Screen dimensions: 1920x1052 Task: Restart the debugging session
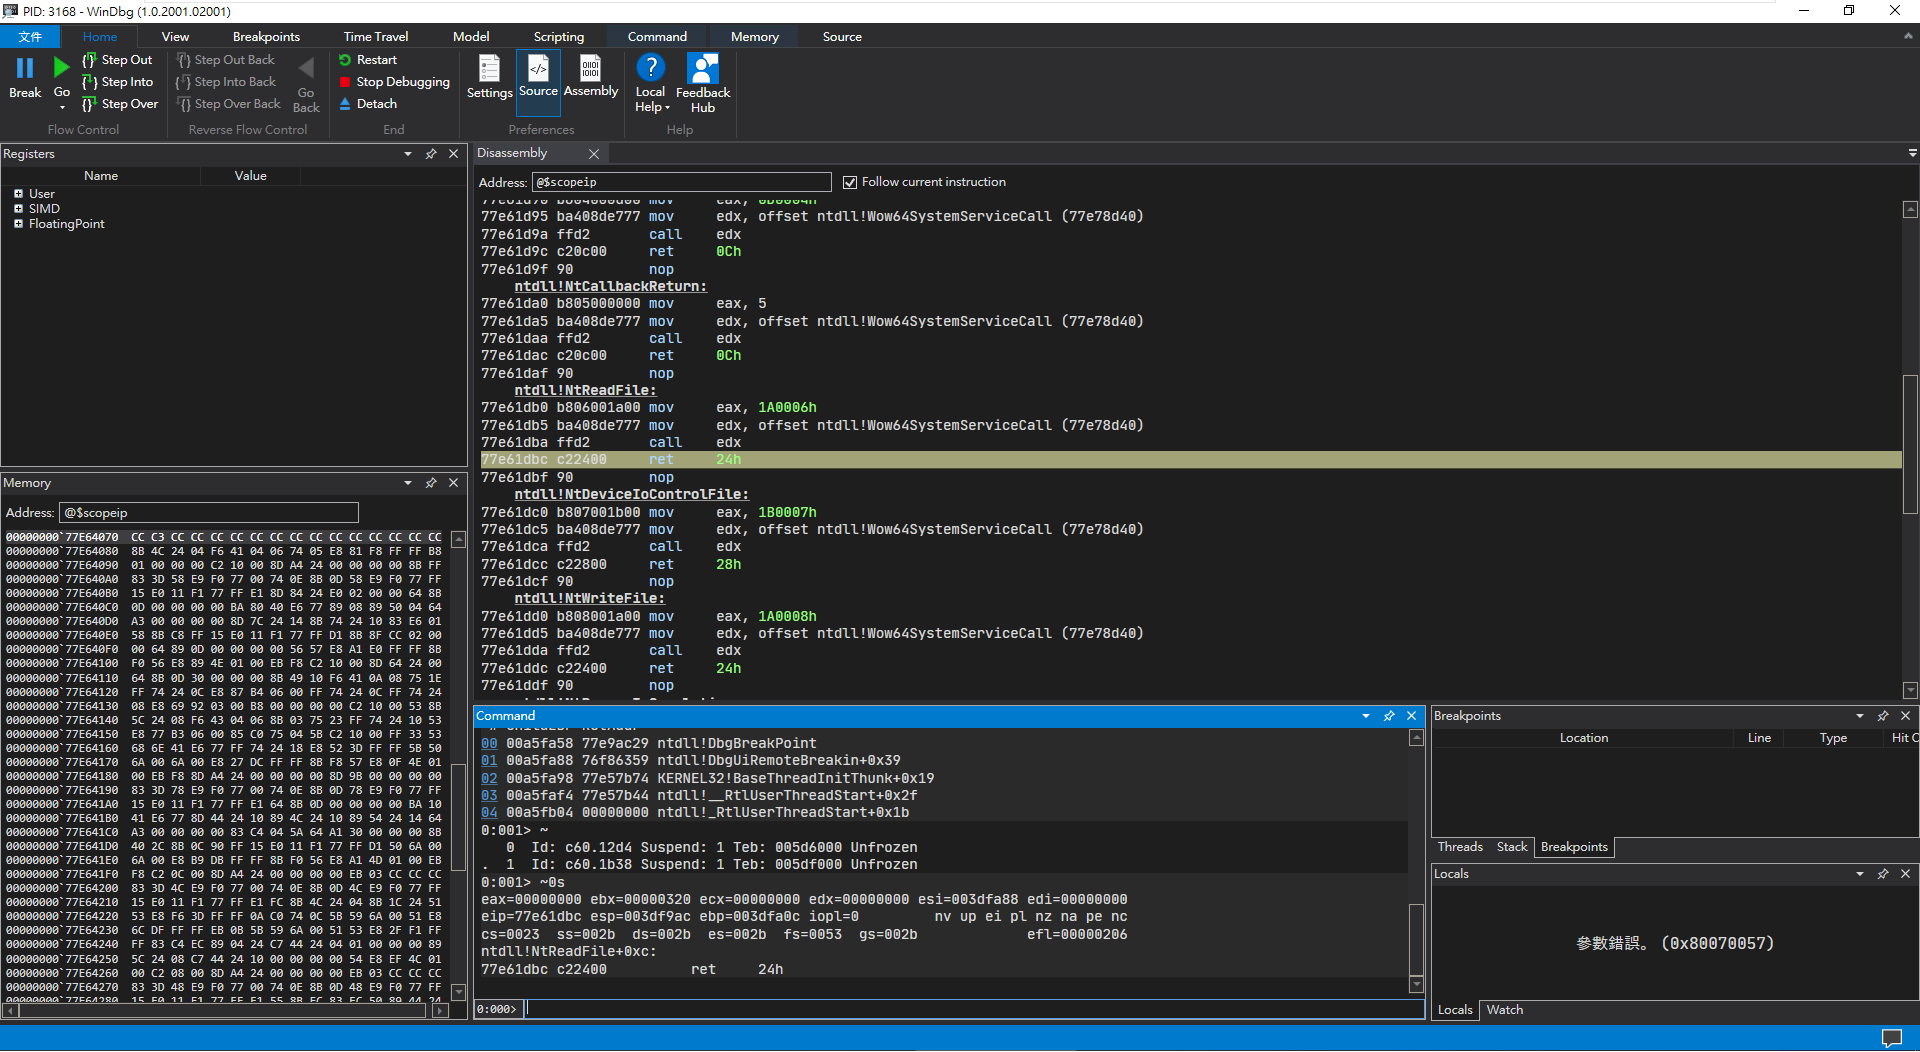point(367,60)
